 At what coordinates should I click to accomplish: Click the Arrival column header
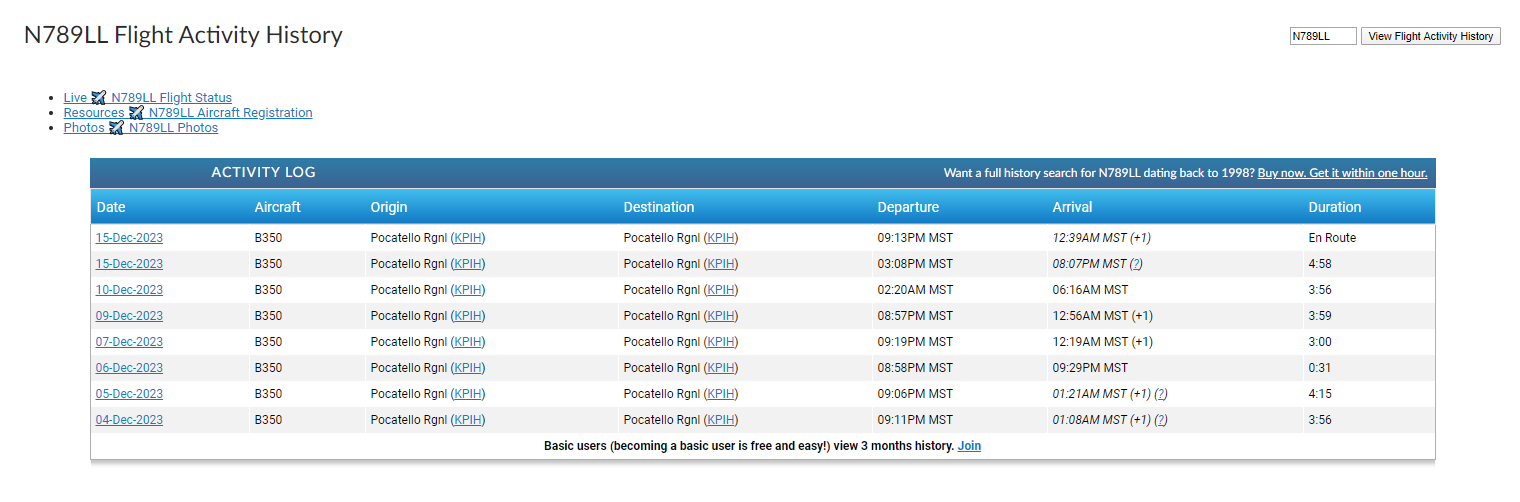pyautogui.click(x=1072, y=207)
